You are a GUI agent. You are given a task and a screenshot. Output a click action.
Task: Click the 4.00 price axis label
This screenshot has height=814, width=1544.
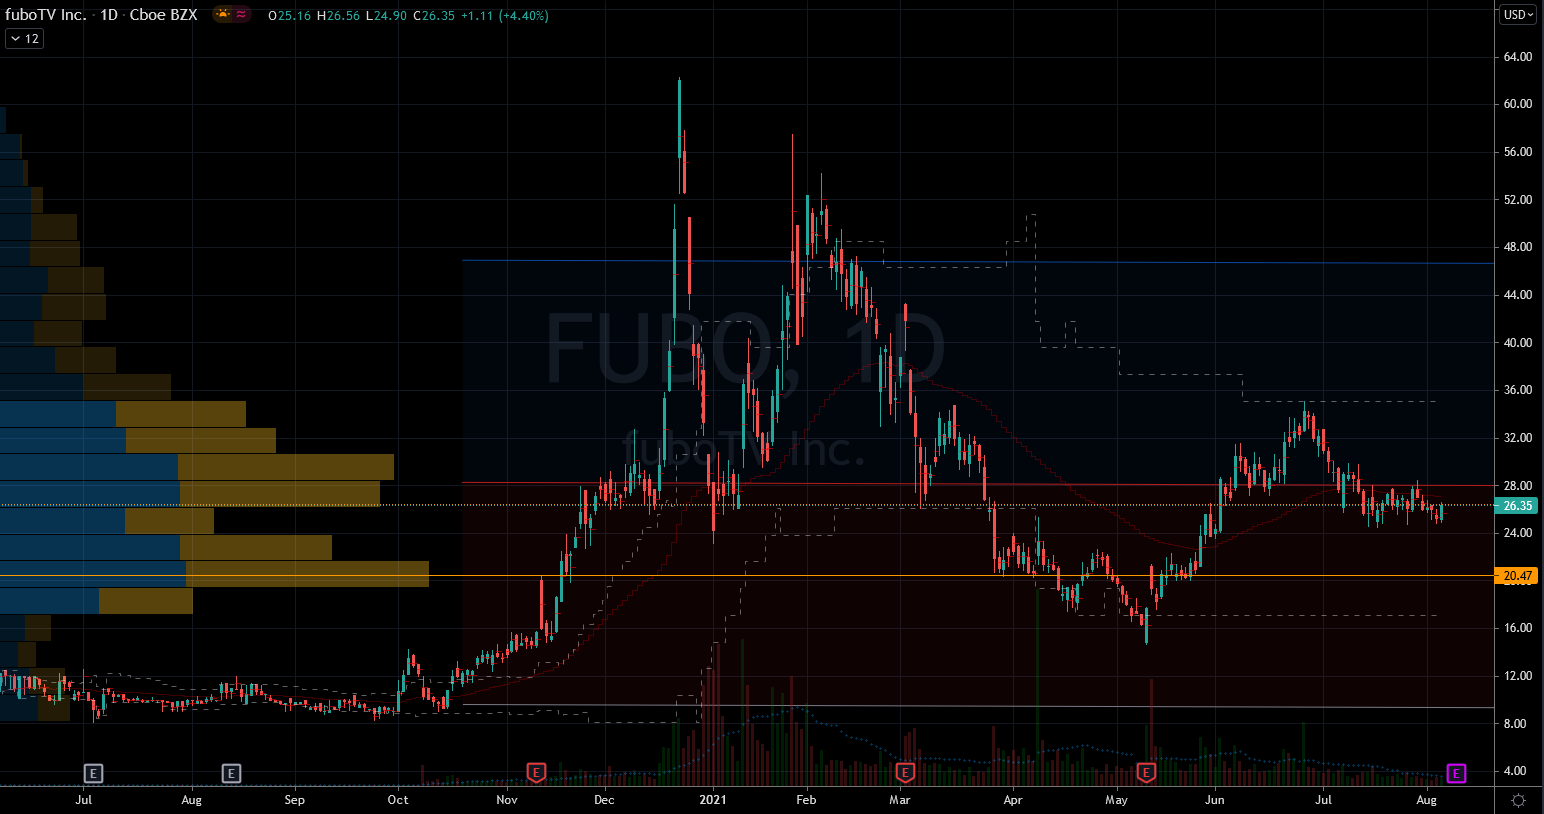click(1517, 771)
